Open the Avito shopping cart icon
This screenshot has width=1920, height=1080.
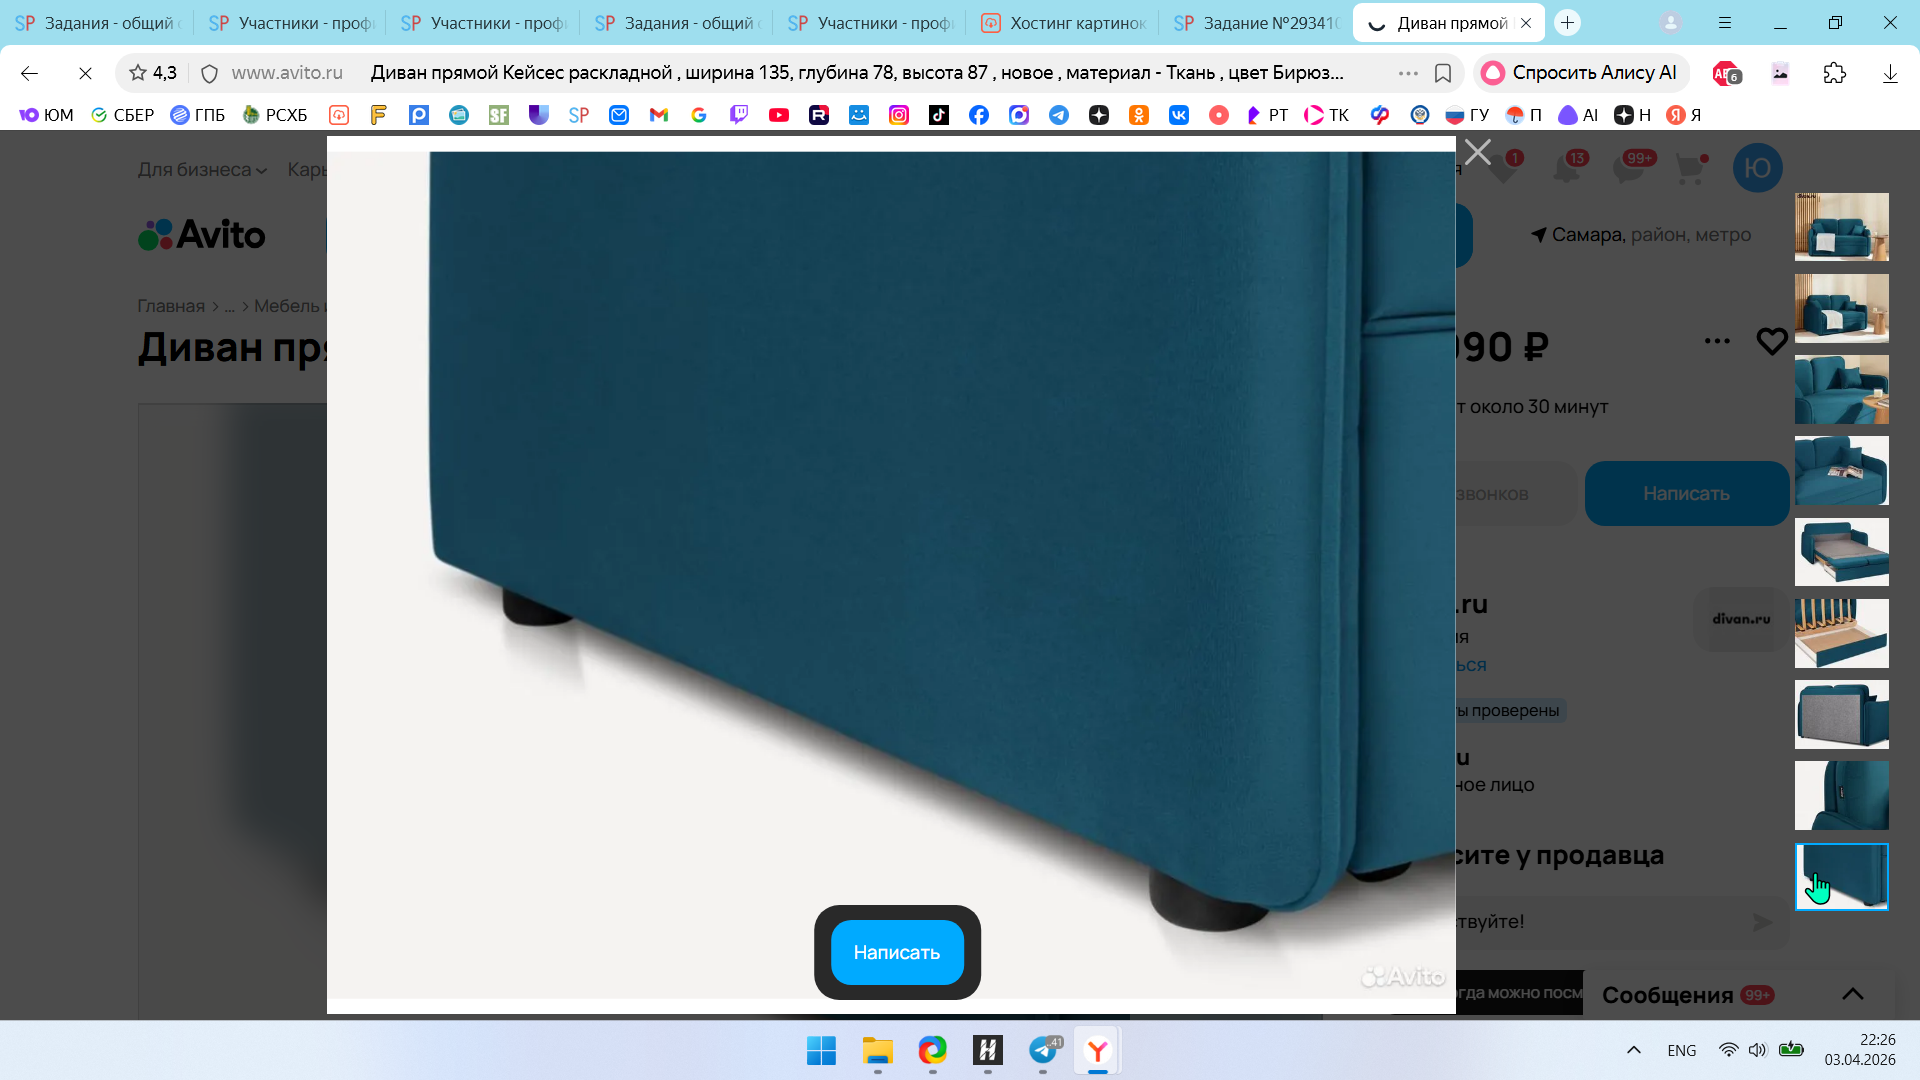click(1689, 168)
